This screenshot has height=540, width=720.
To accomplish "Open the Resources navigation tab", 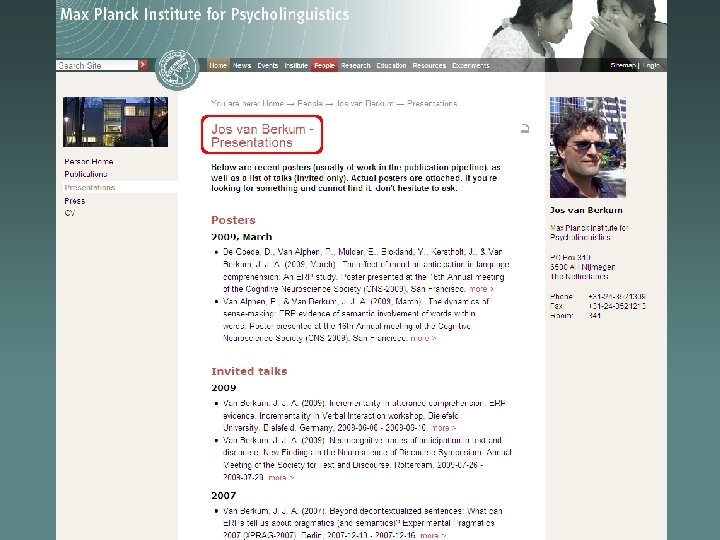I will 429,65.
